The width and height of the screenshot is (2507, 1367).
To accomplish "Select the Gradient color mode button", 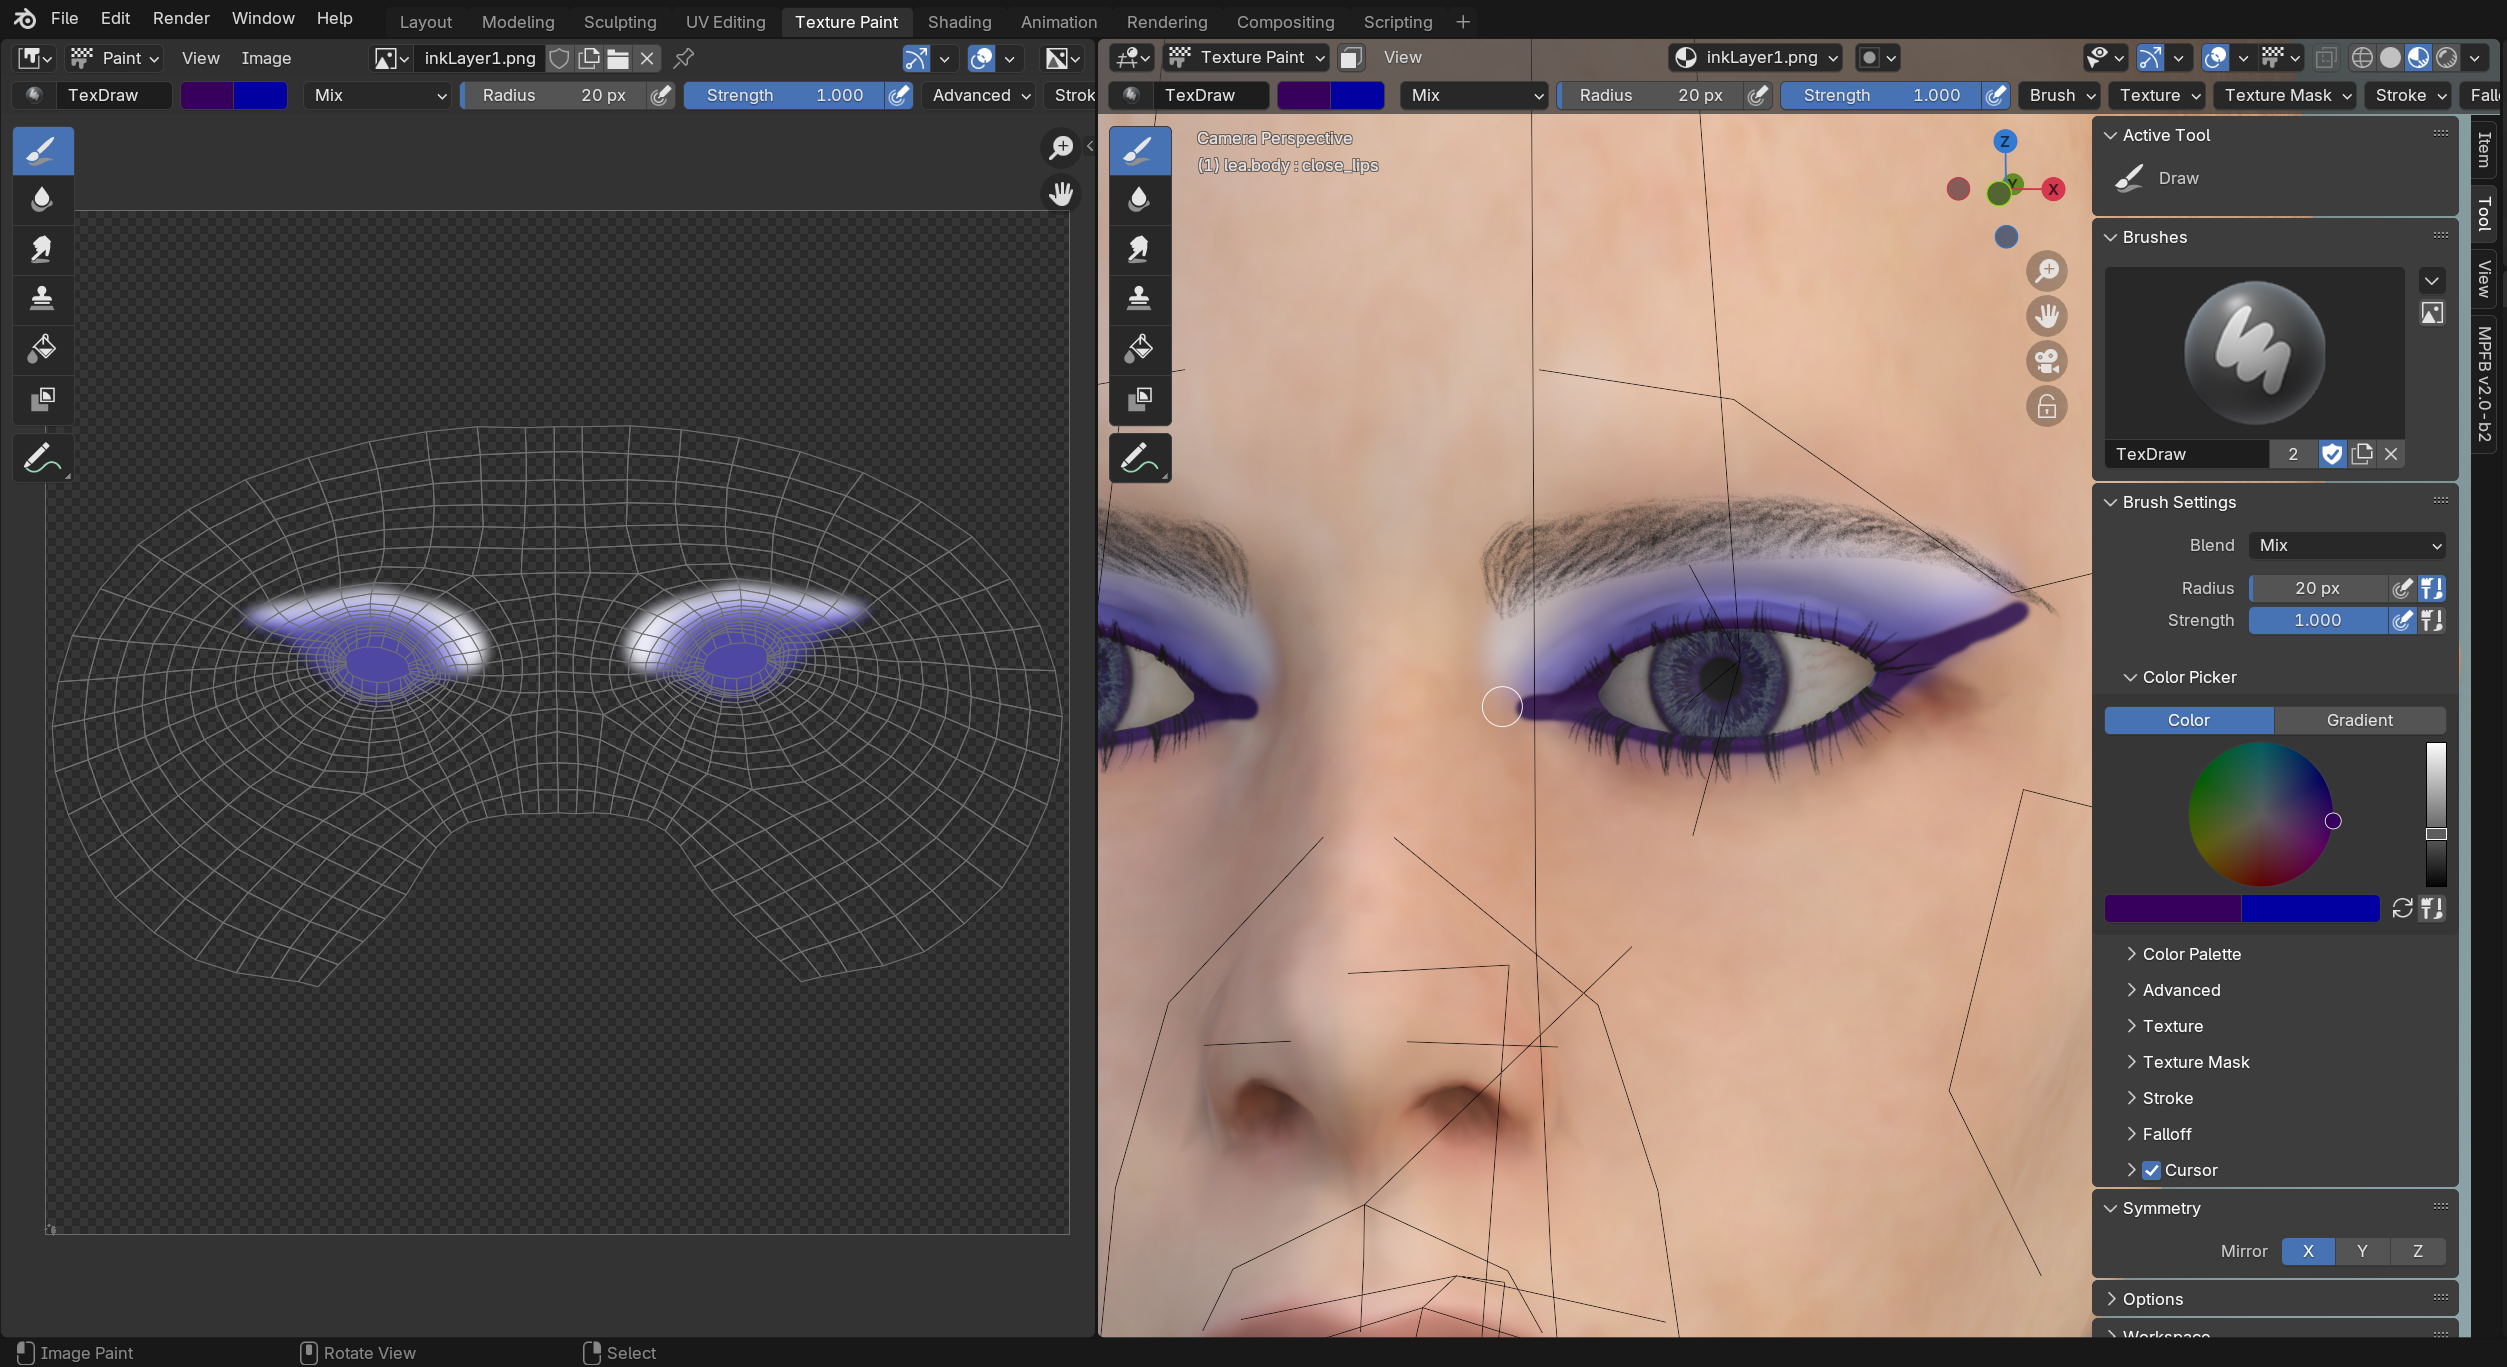I will point(2359,720).
